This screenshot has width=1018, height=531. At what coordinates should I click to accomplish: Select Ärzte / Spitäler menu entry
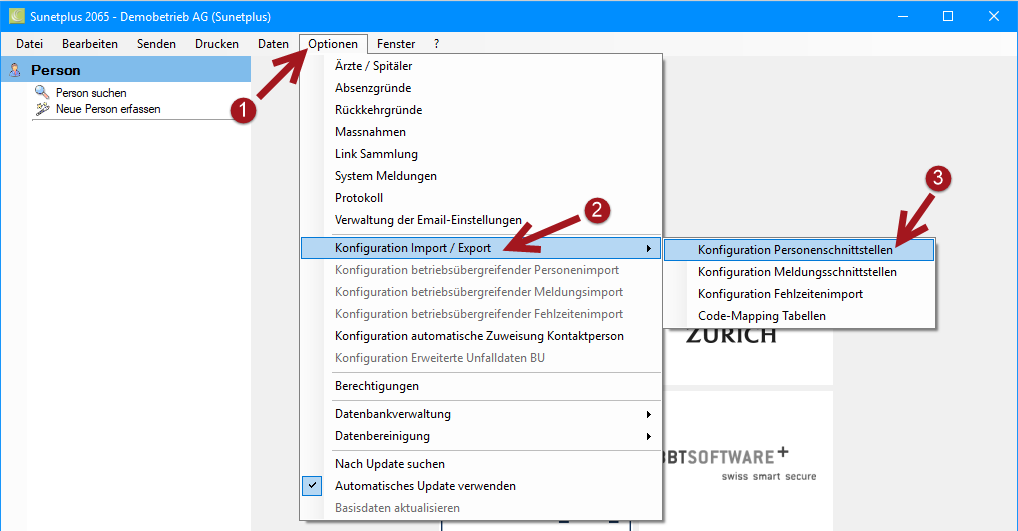click(x=481, y=66)
